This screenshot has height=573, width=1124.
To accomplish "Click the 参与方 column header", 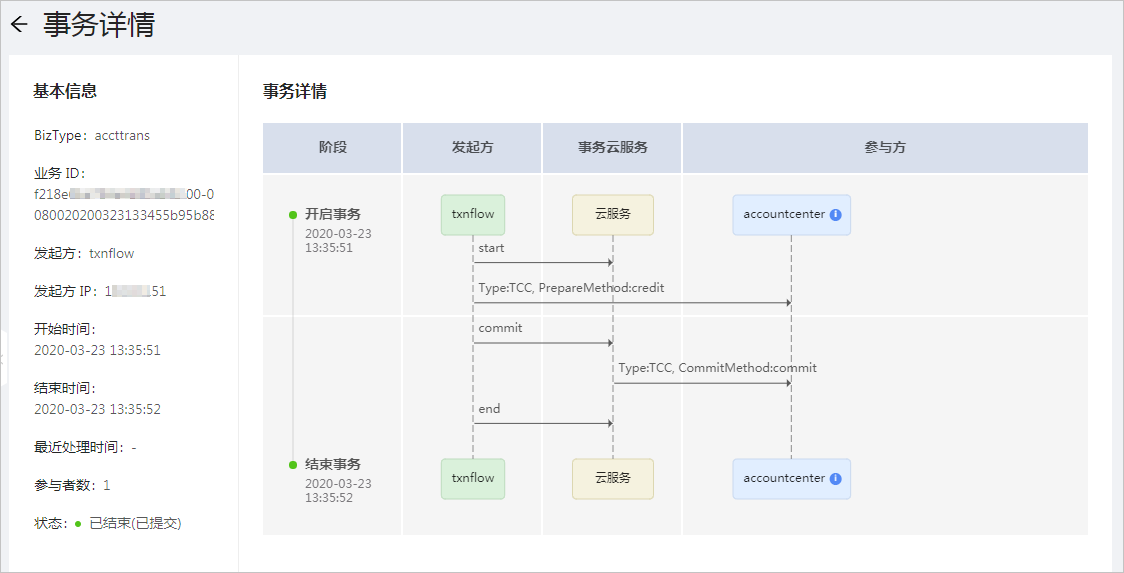I will pos(885,148).
